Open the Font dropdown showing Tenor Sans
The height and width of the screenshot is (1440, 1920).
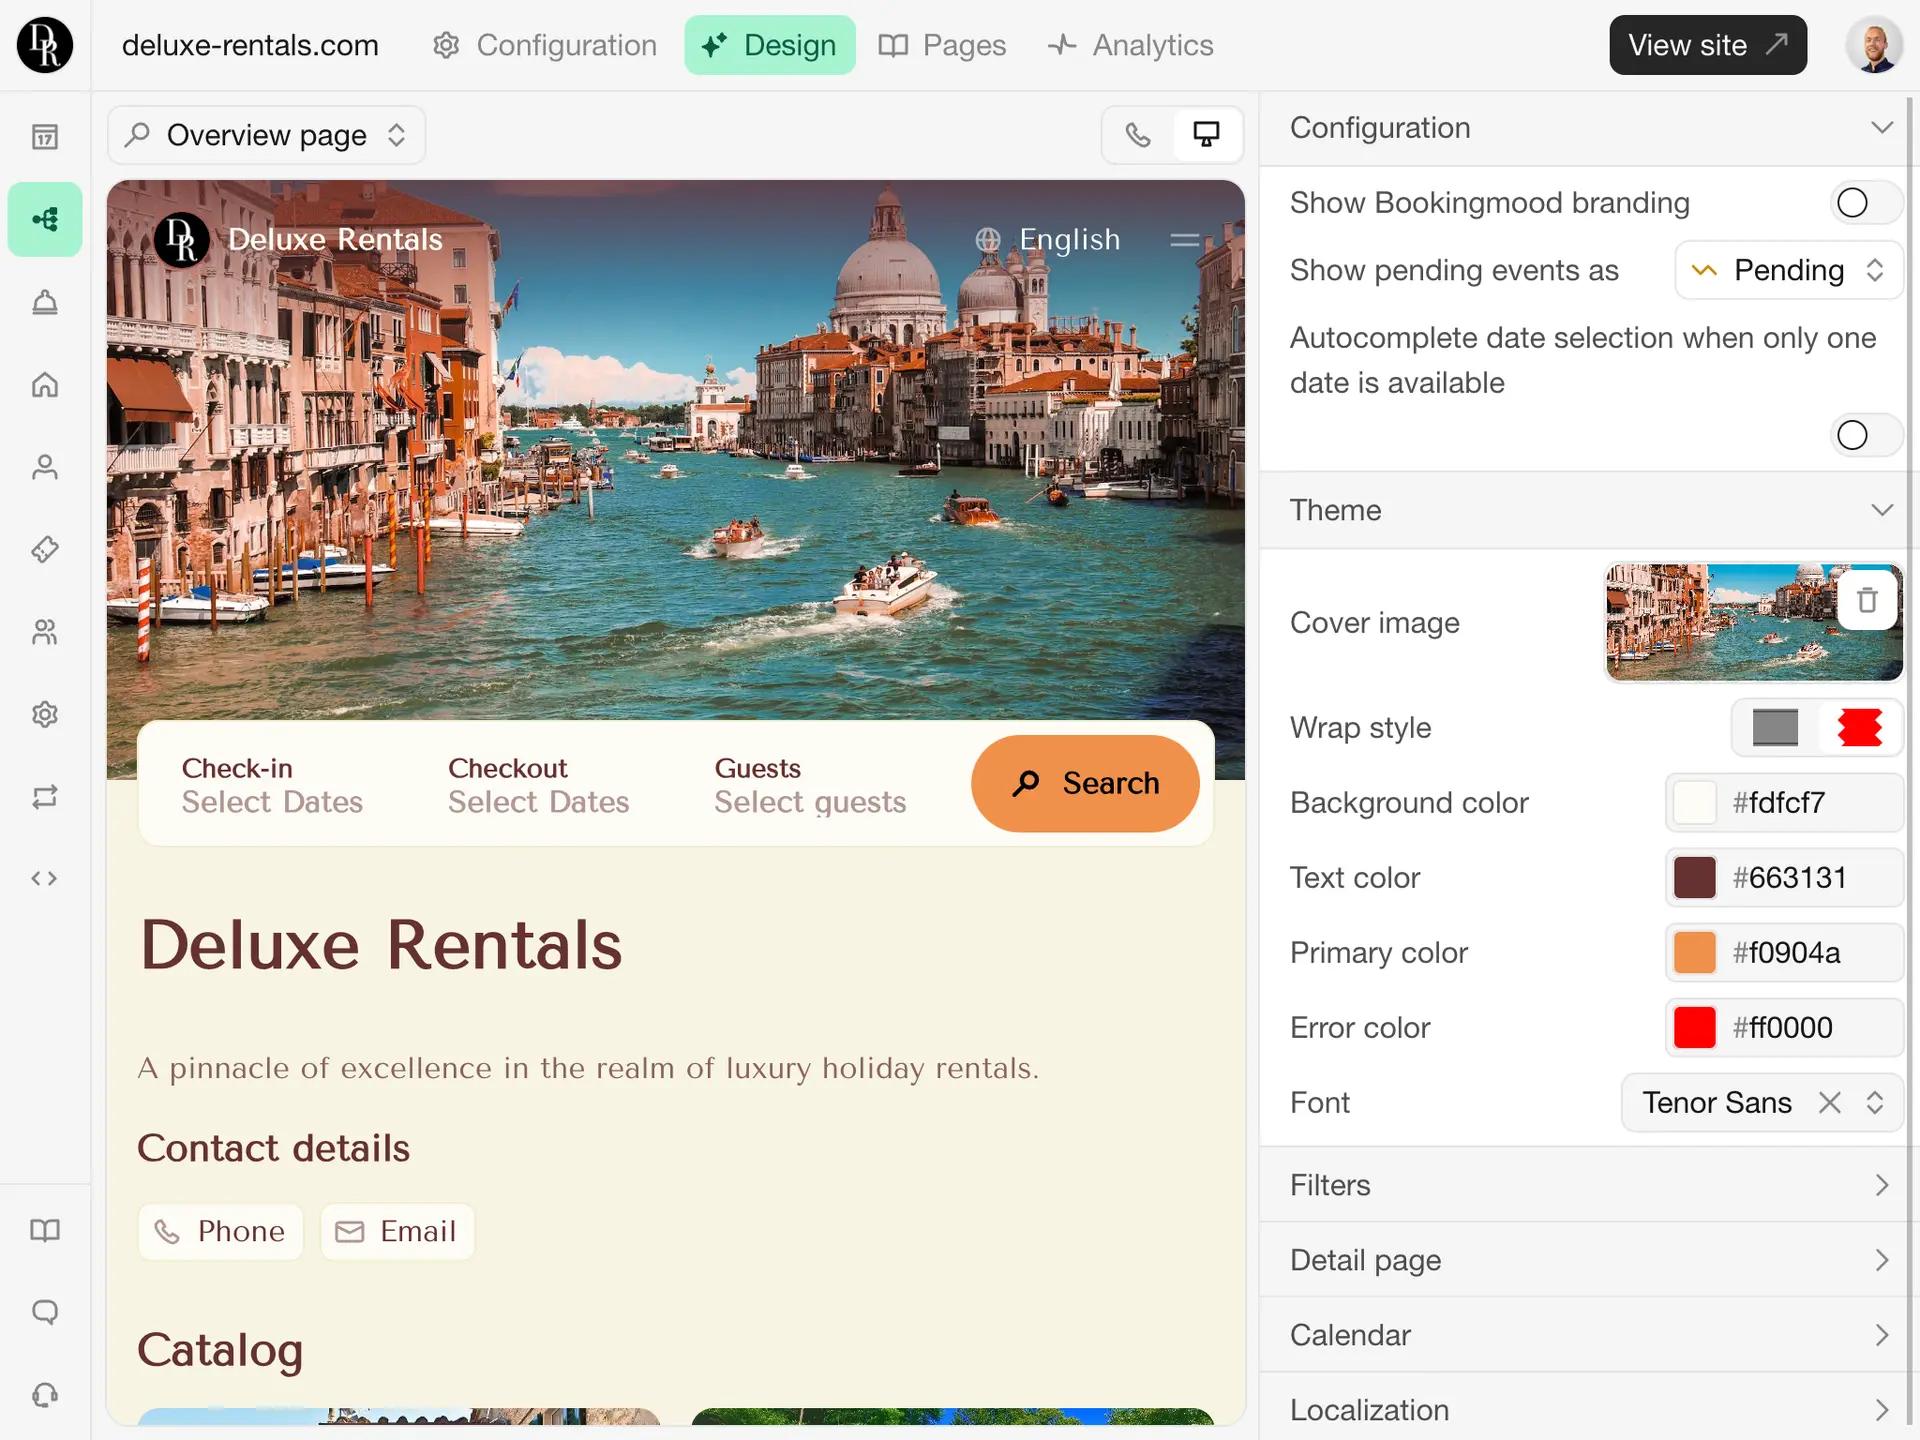click(1762, 1102)
